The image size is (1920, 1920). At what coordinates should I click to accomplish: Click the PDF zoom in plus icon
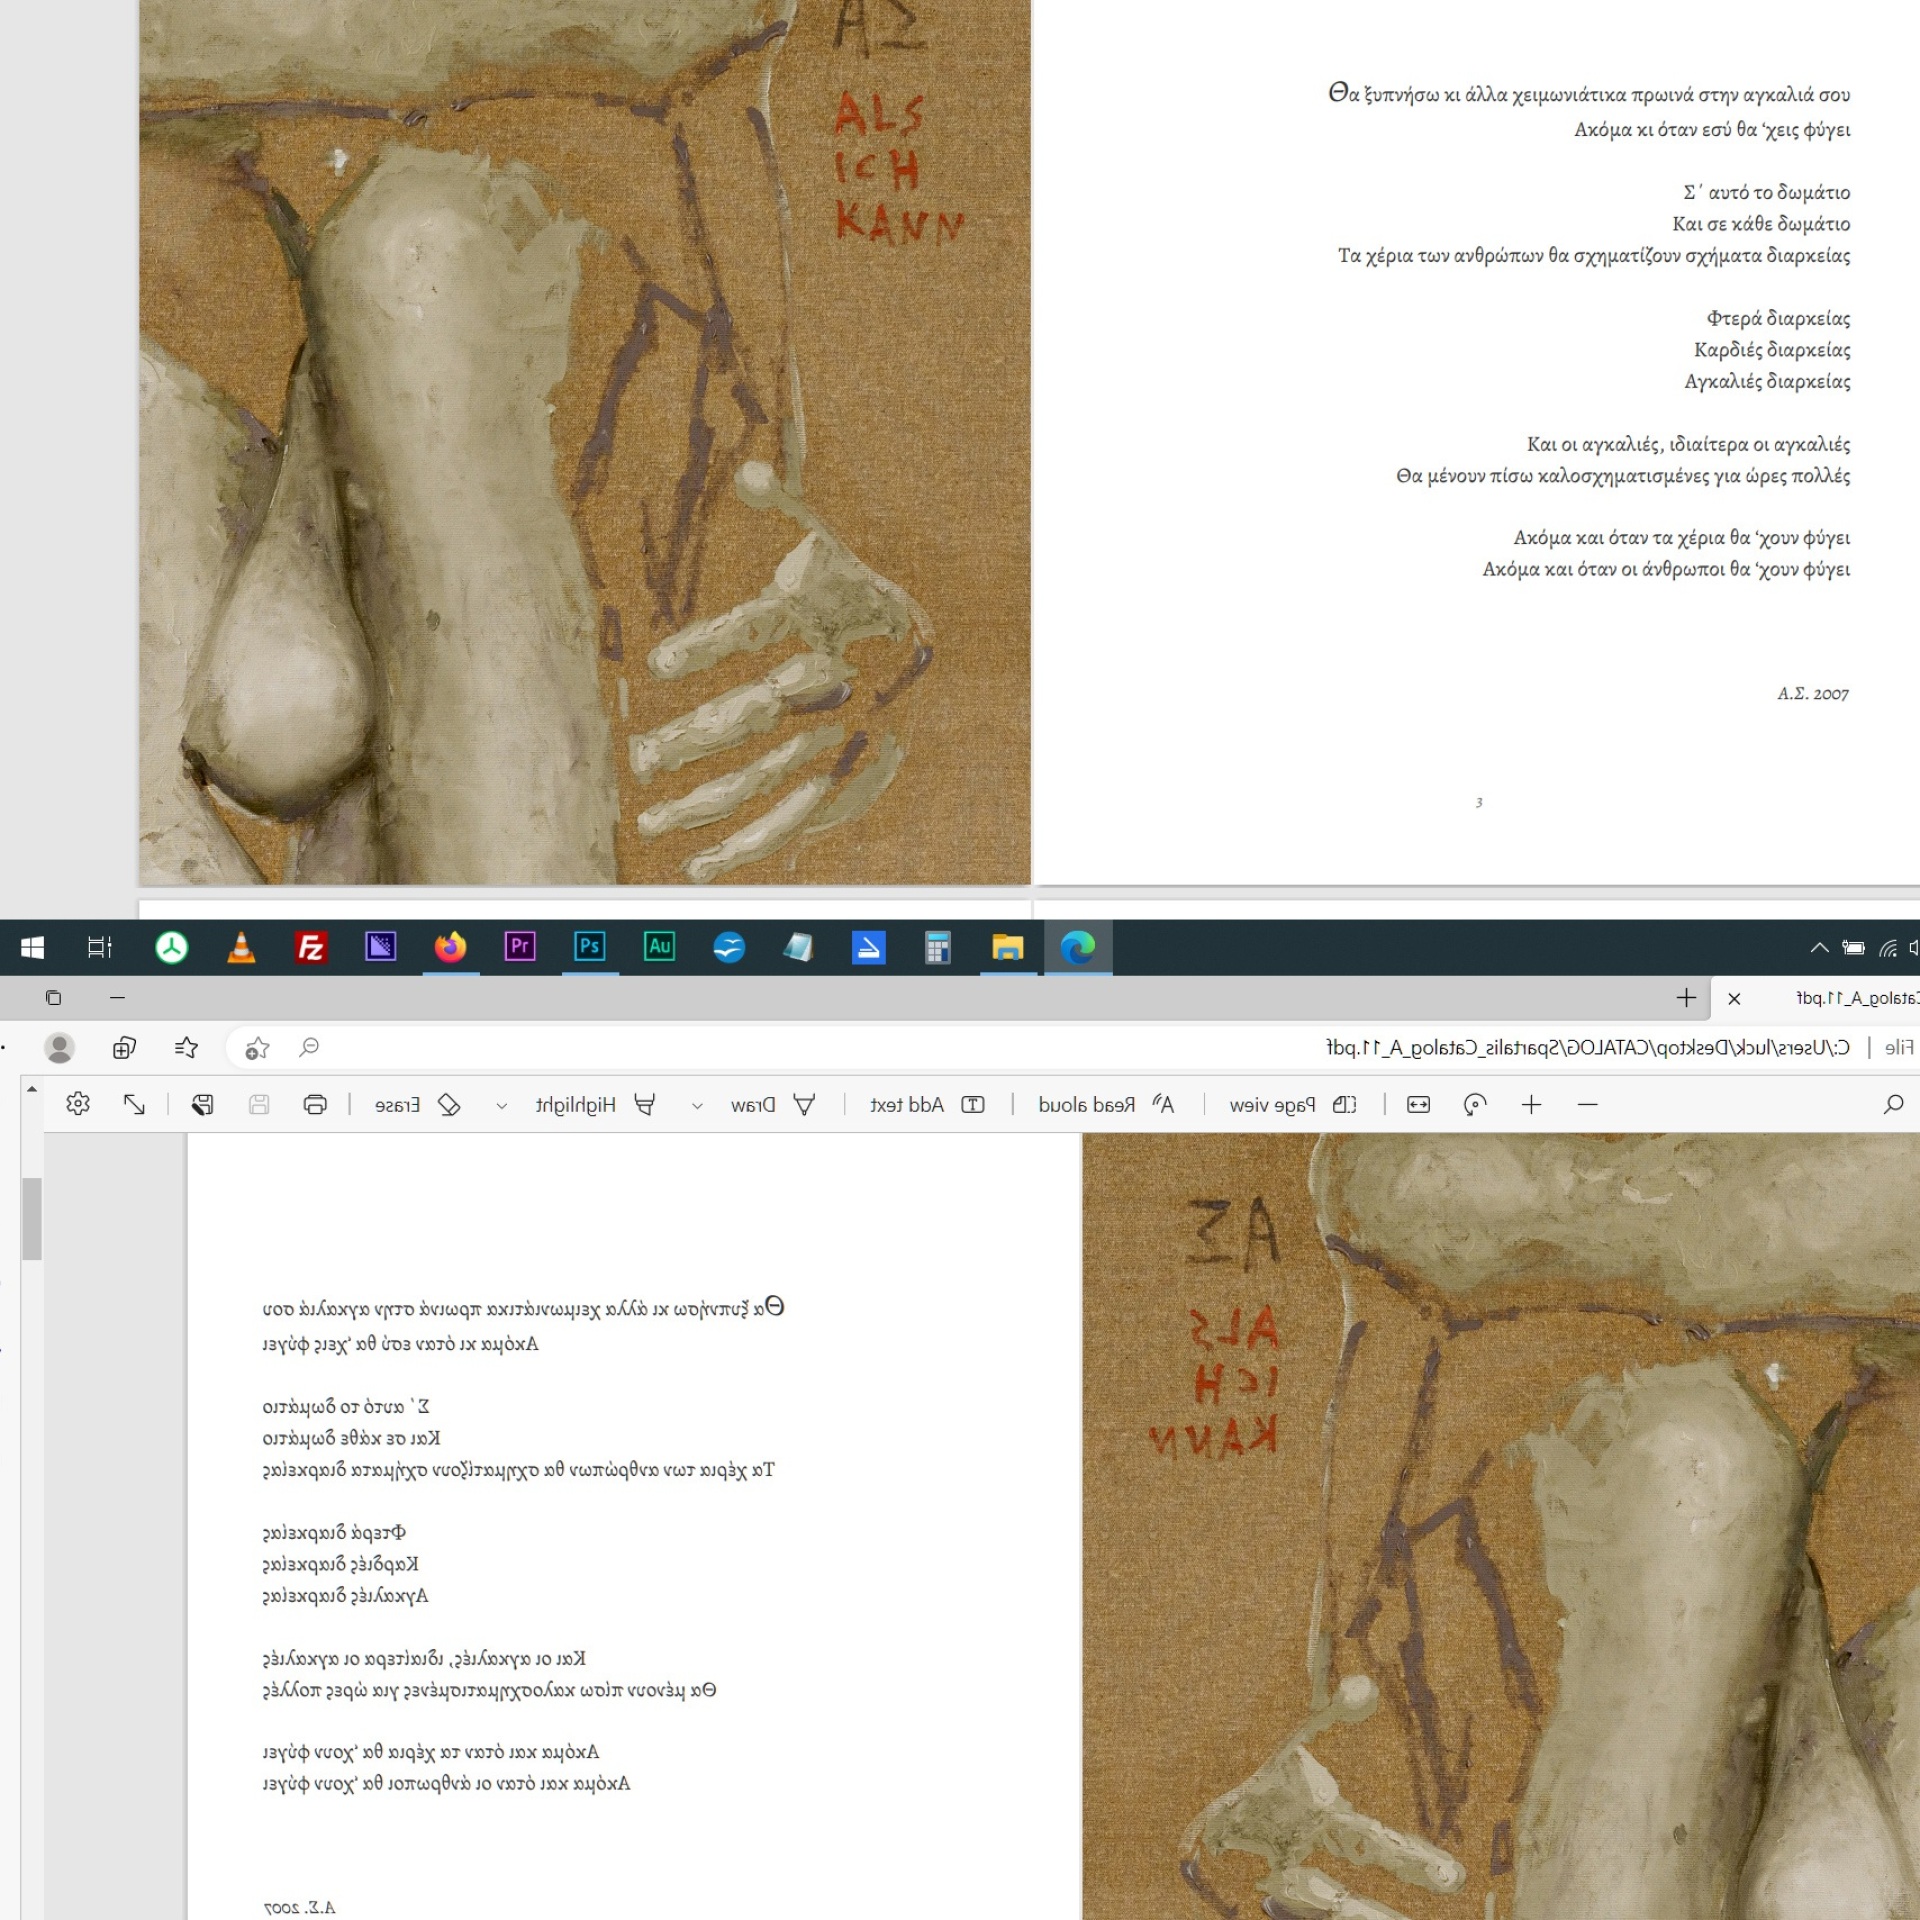(1531, 1104)
